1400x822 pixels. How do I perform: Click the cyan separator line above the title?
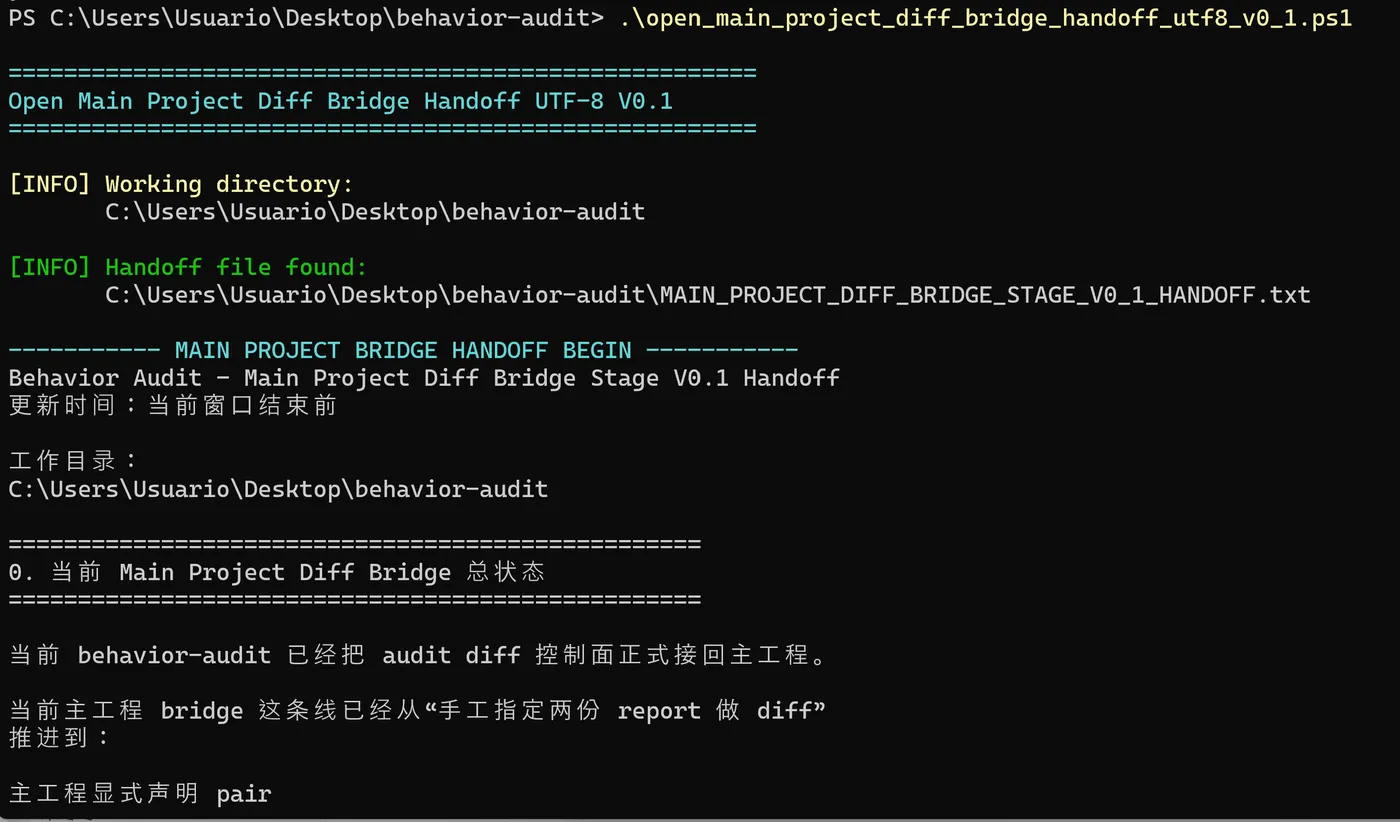[x=382, y=73]
